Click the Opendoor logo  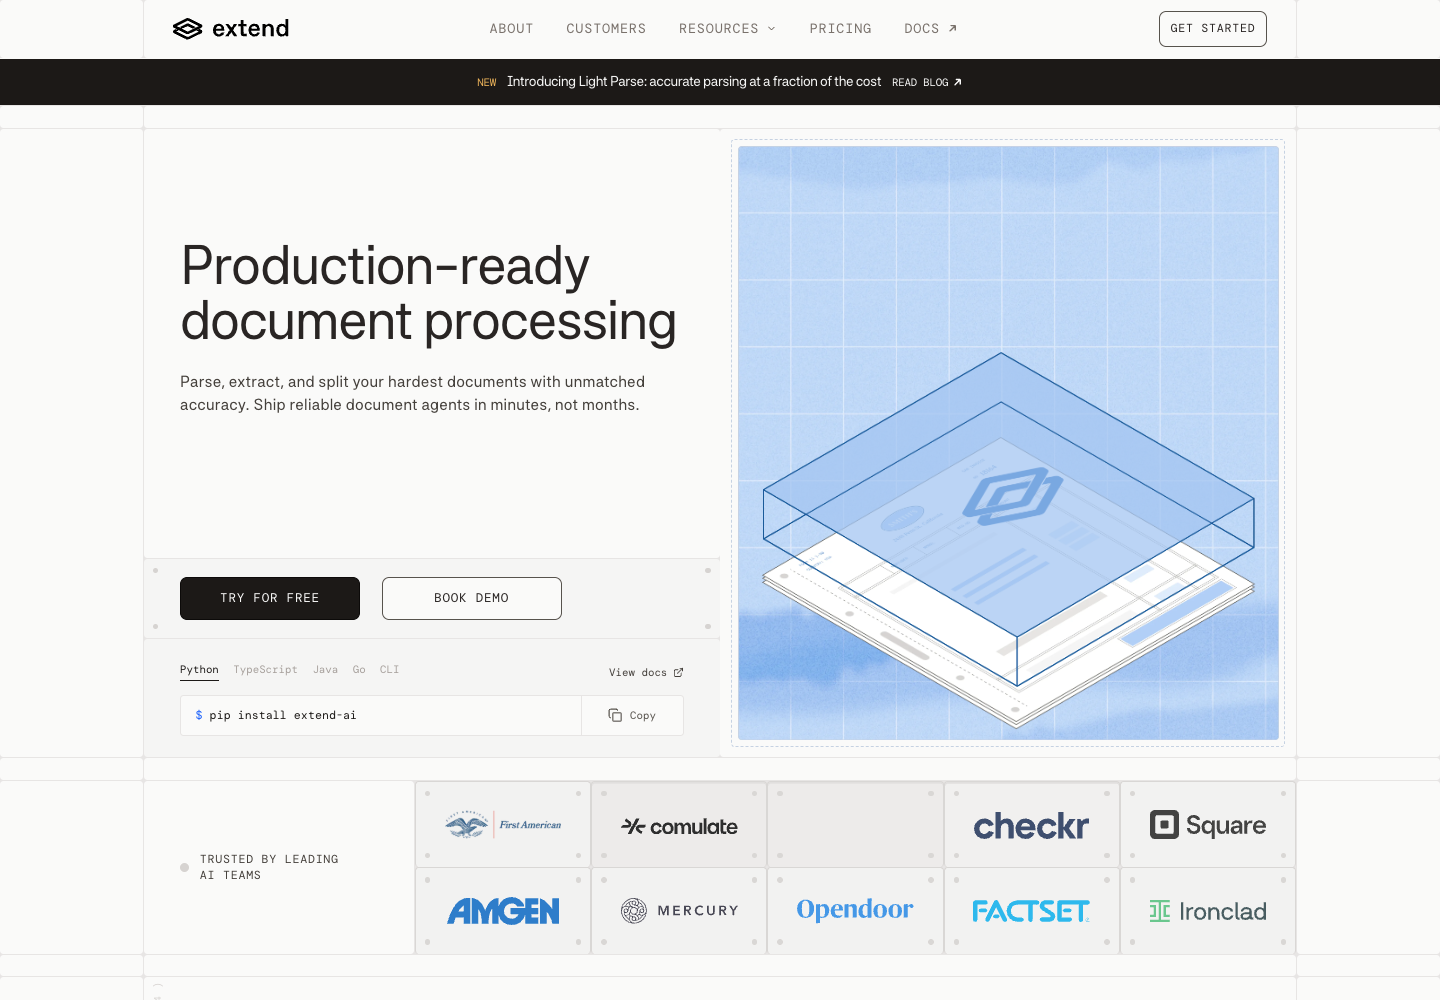(x=855, y=910)
